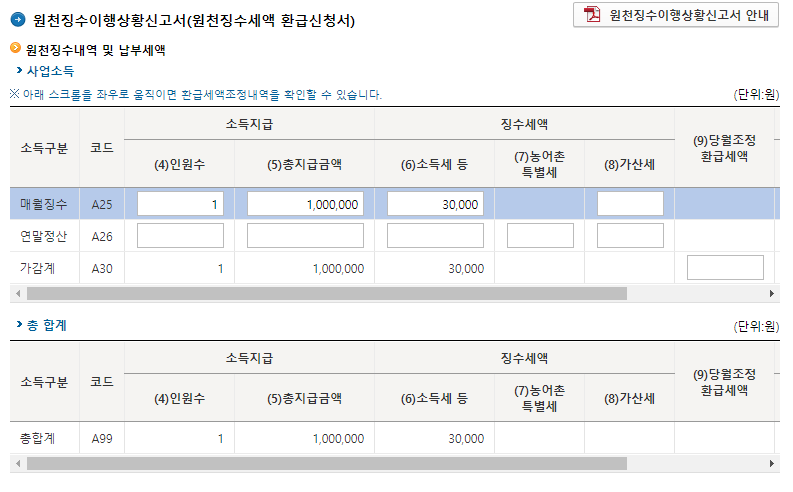Click the right arrow of the 사업소득 table scrollbar
The height and width of the screenshot is (492, 793).
click(x=772, y=293)
